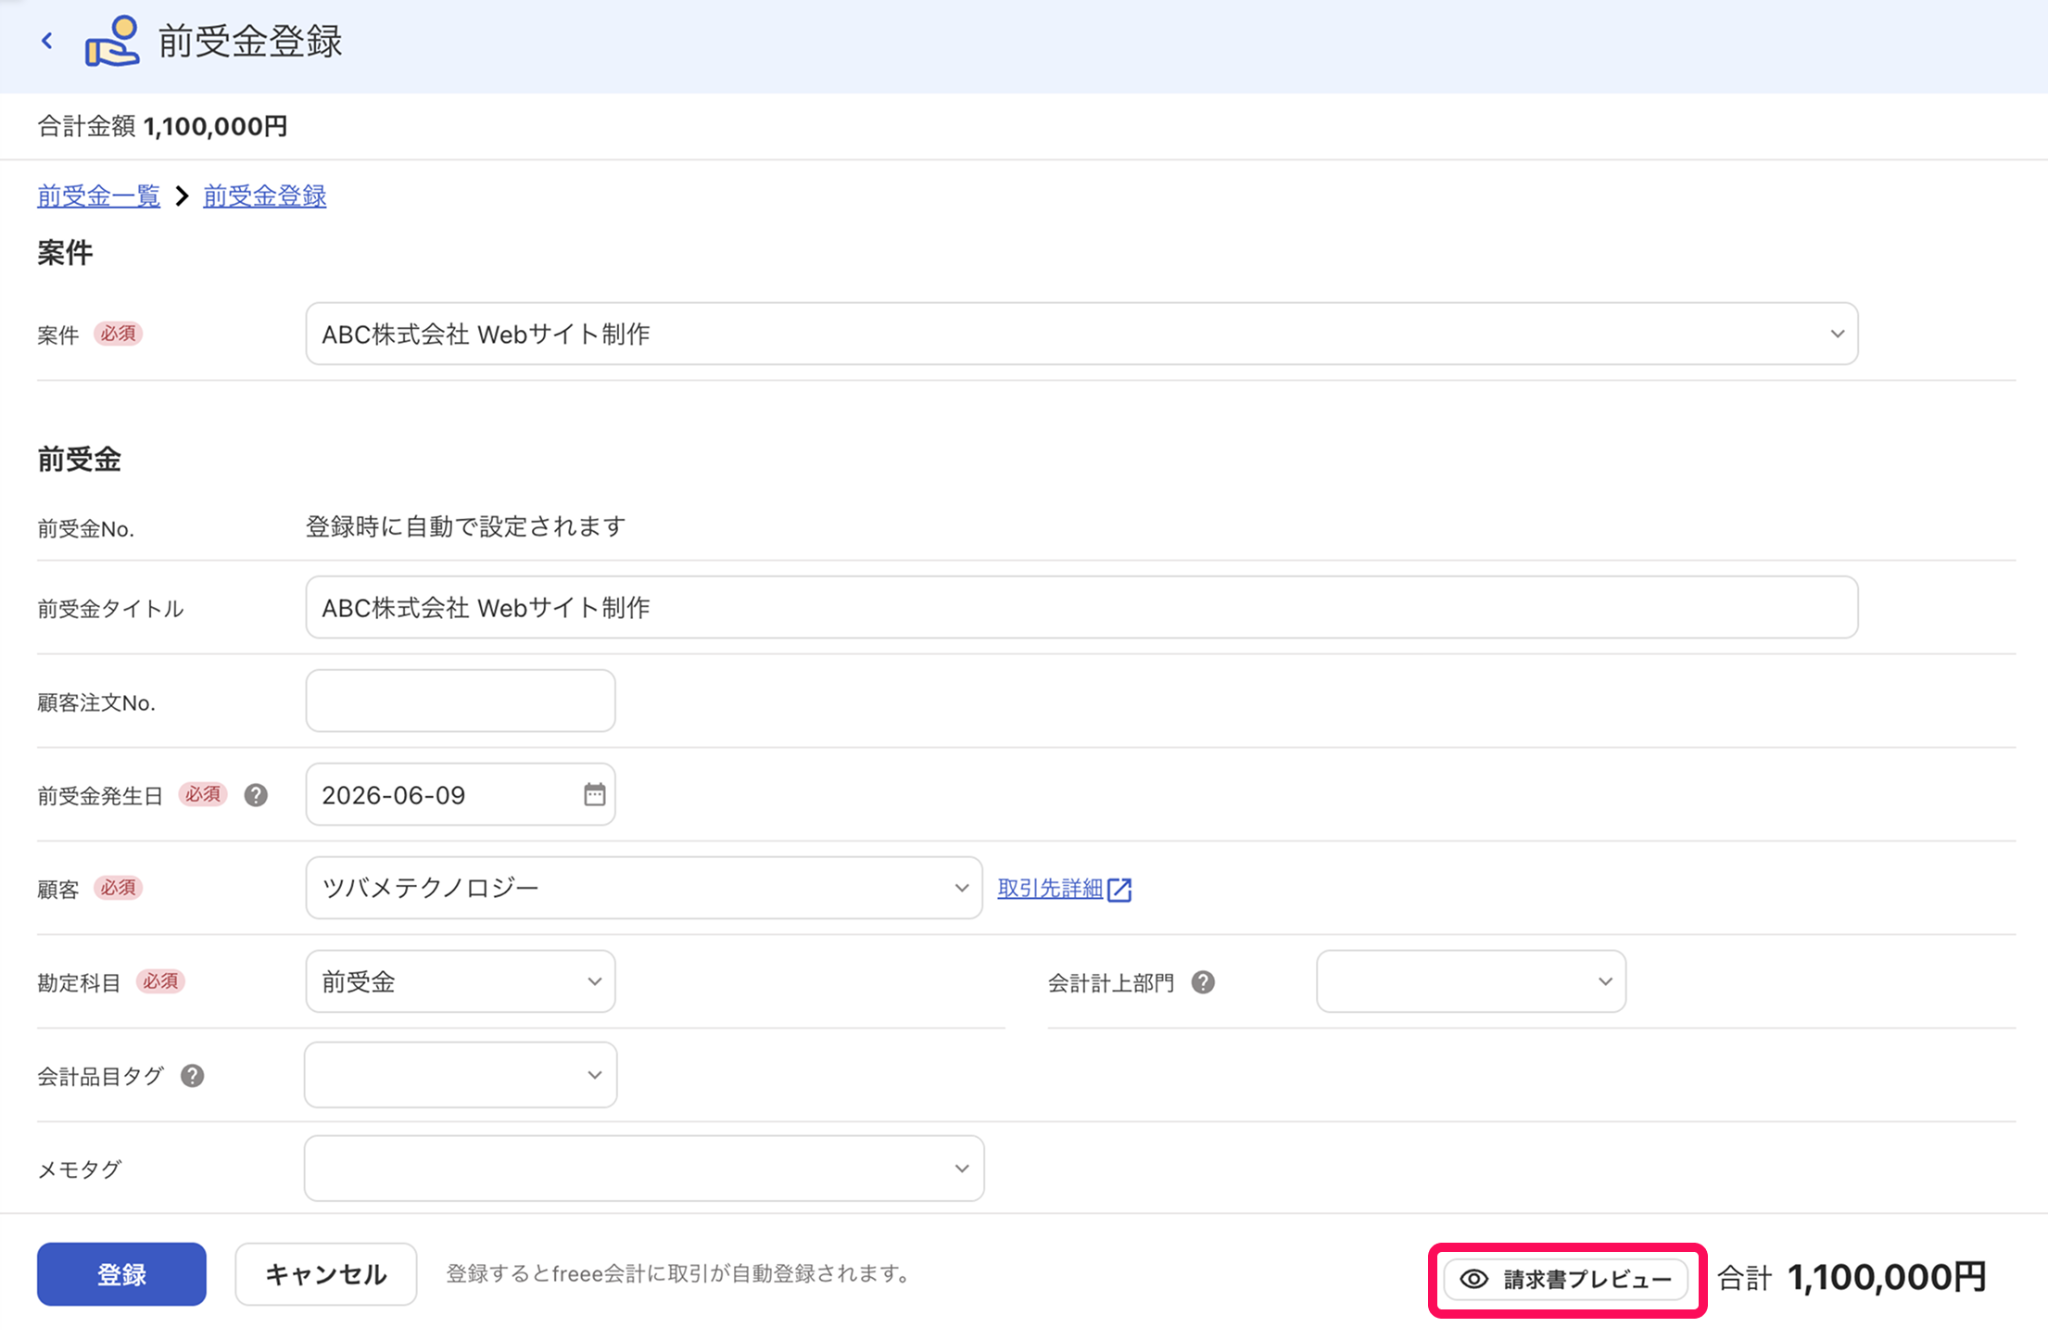Click the 前受金一覧 breadcrumb link
The image size is (2048, 1331).
pos(99,196)
